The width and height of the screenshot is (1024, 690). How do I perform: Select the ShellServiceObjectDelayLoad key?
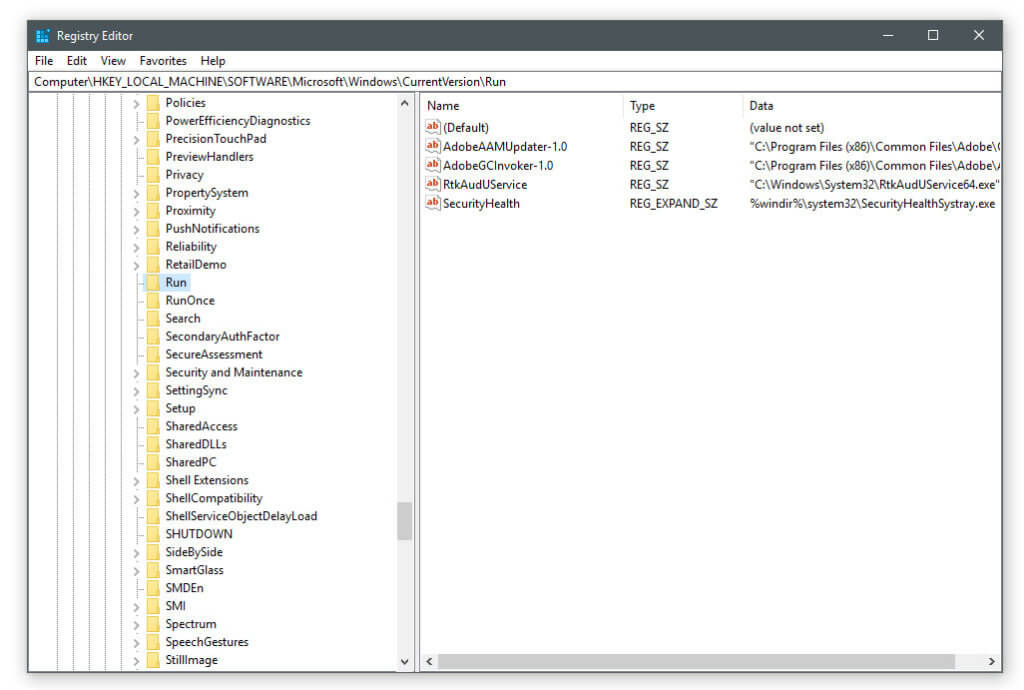241,516
